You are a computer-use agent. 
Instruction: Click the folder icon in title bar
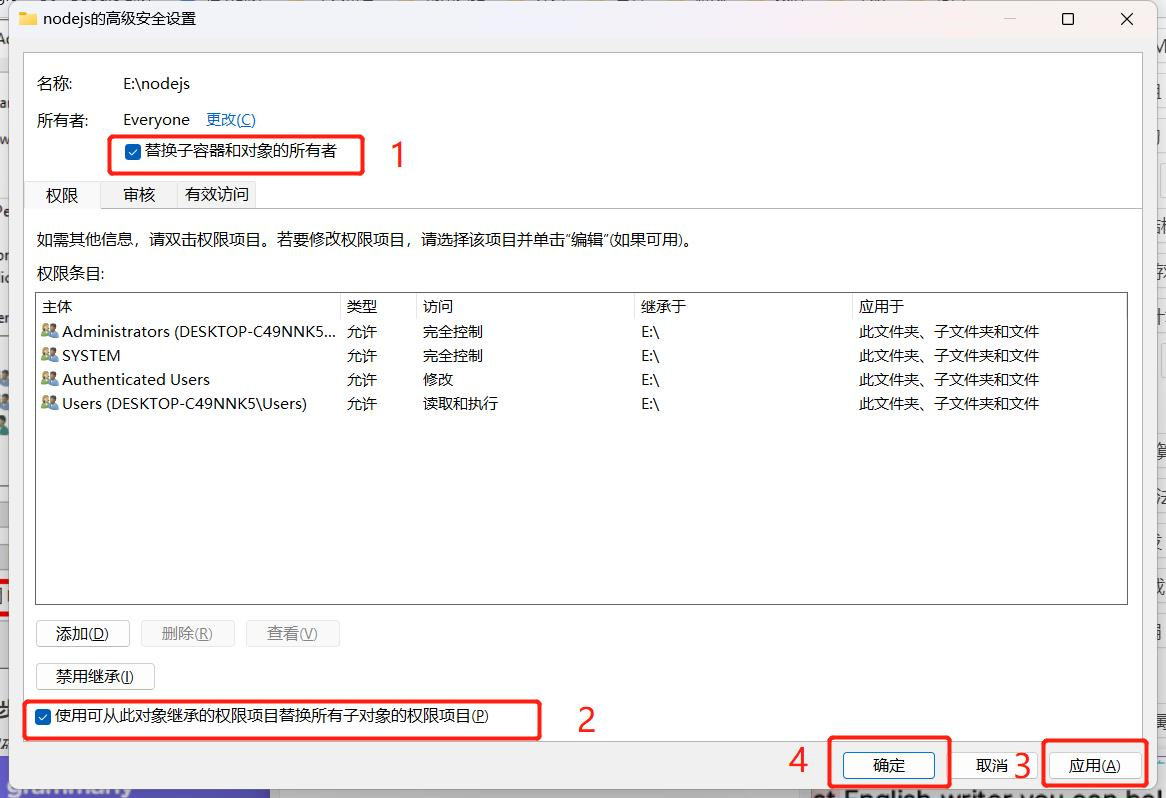[28, 19]
